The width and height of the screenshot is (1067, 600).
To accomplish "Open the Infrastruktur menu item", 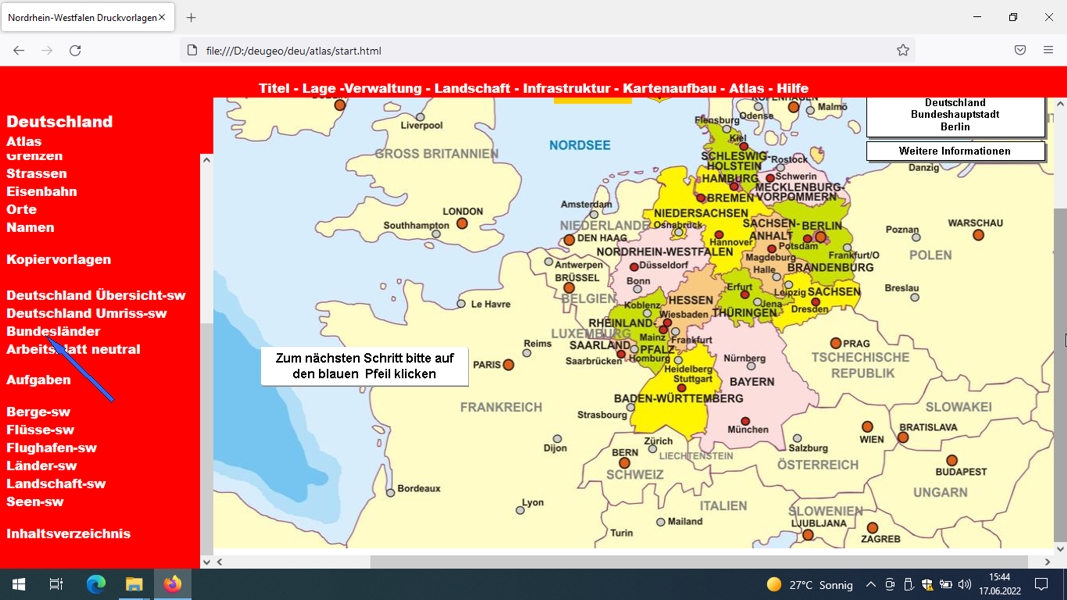I will (x=566, y=88).
